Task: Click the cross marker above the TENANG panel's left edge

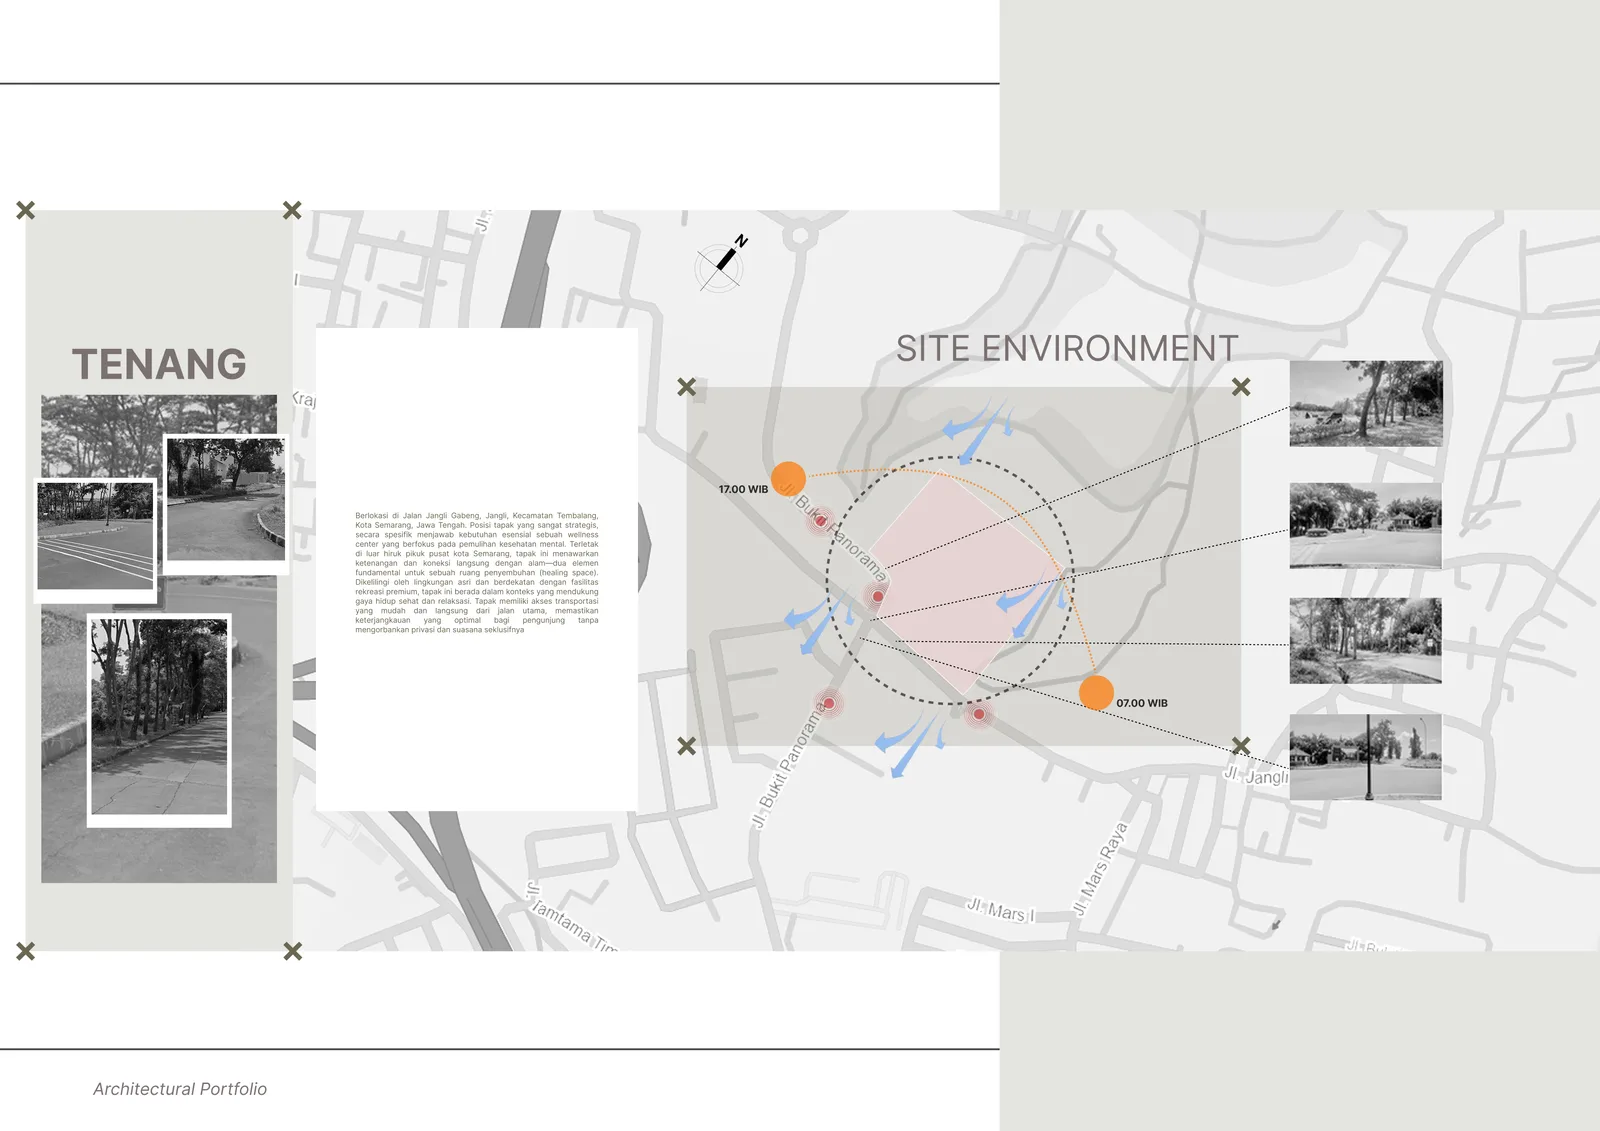Action: click(x=26, y=210)
